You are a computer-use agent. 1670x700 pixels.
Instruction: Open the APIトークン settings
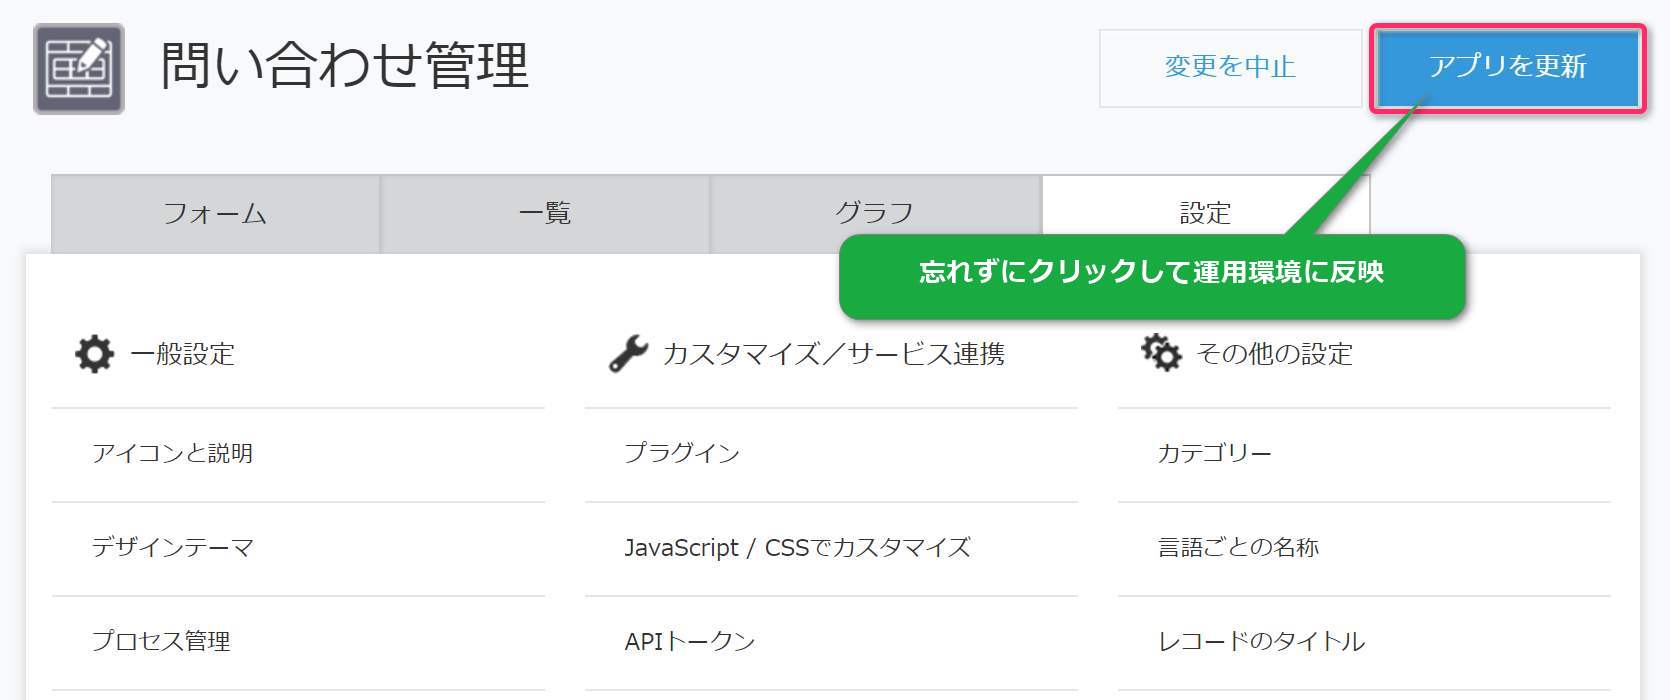pos(690,642)
